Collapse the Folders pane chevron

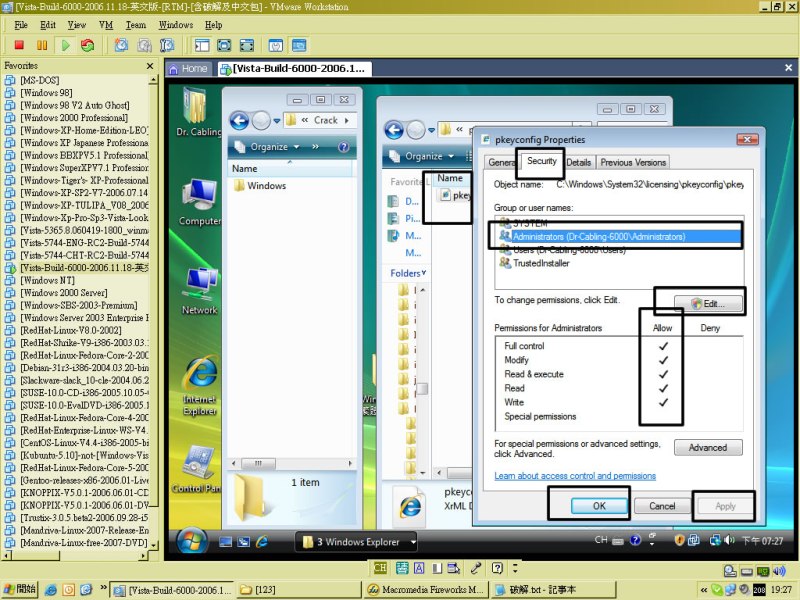[x=423, y=273]
